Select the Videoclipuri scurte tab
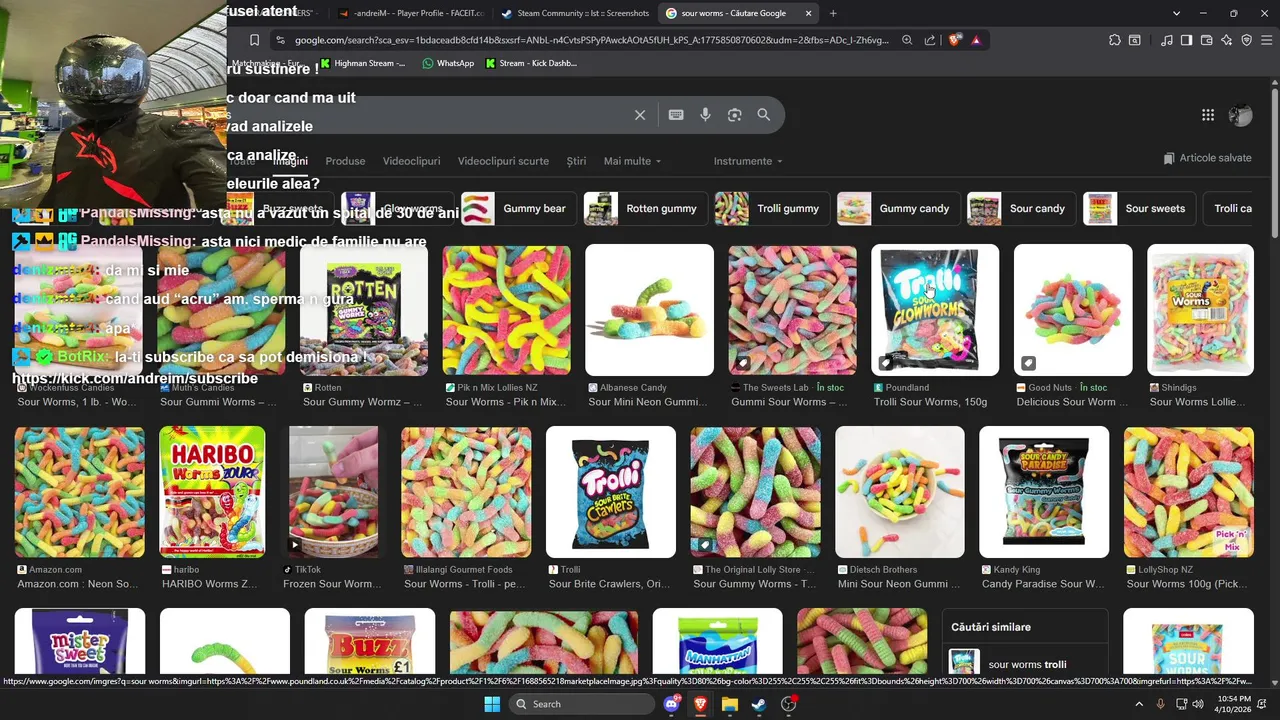 click(x=503, y=161)
